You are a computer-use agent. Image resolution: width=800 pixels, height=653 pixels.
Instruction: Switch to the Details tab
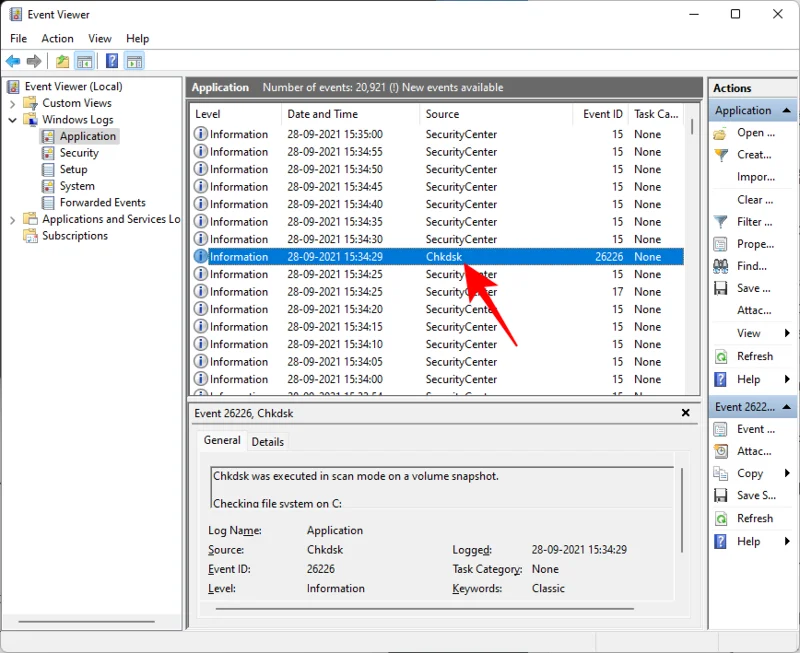pyautogui.click(x=267, y=441)
